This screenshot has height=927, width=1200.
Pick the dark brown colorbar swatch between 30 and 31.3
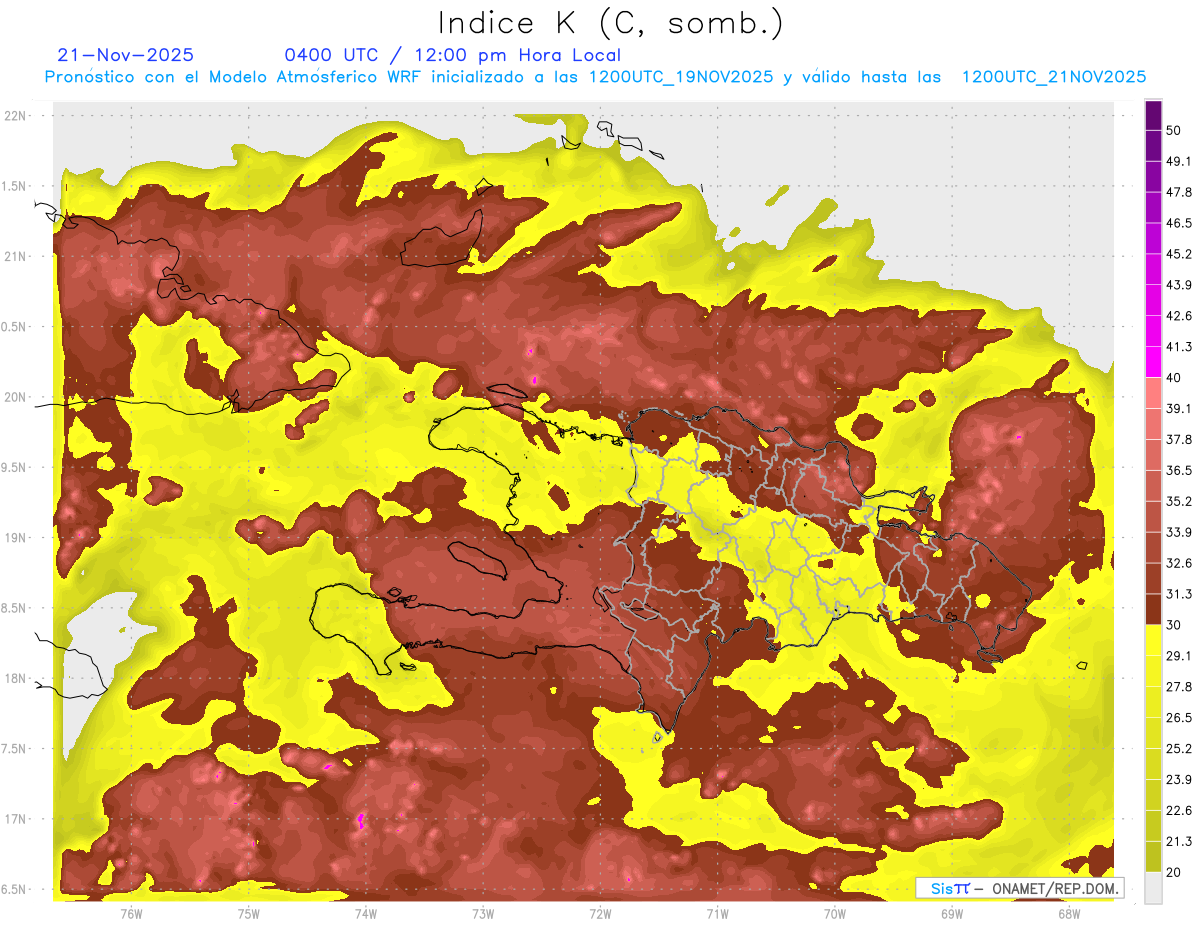pos(1154,609)
